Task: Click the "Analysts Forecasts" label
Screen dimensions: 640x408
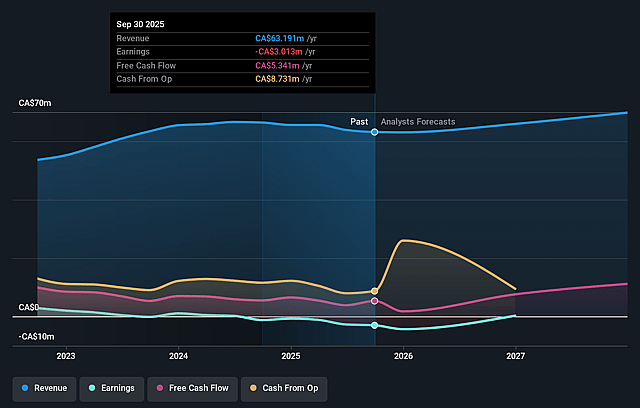Action: [418, 122]
